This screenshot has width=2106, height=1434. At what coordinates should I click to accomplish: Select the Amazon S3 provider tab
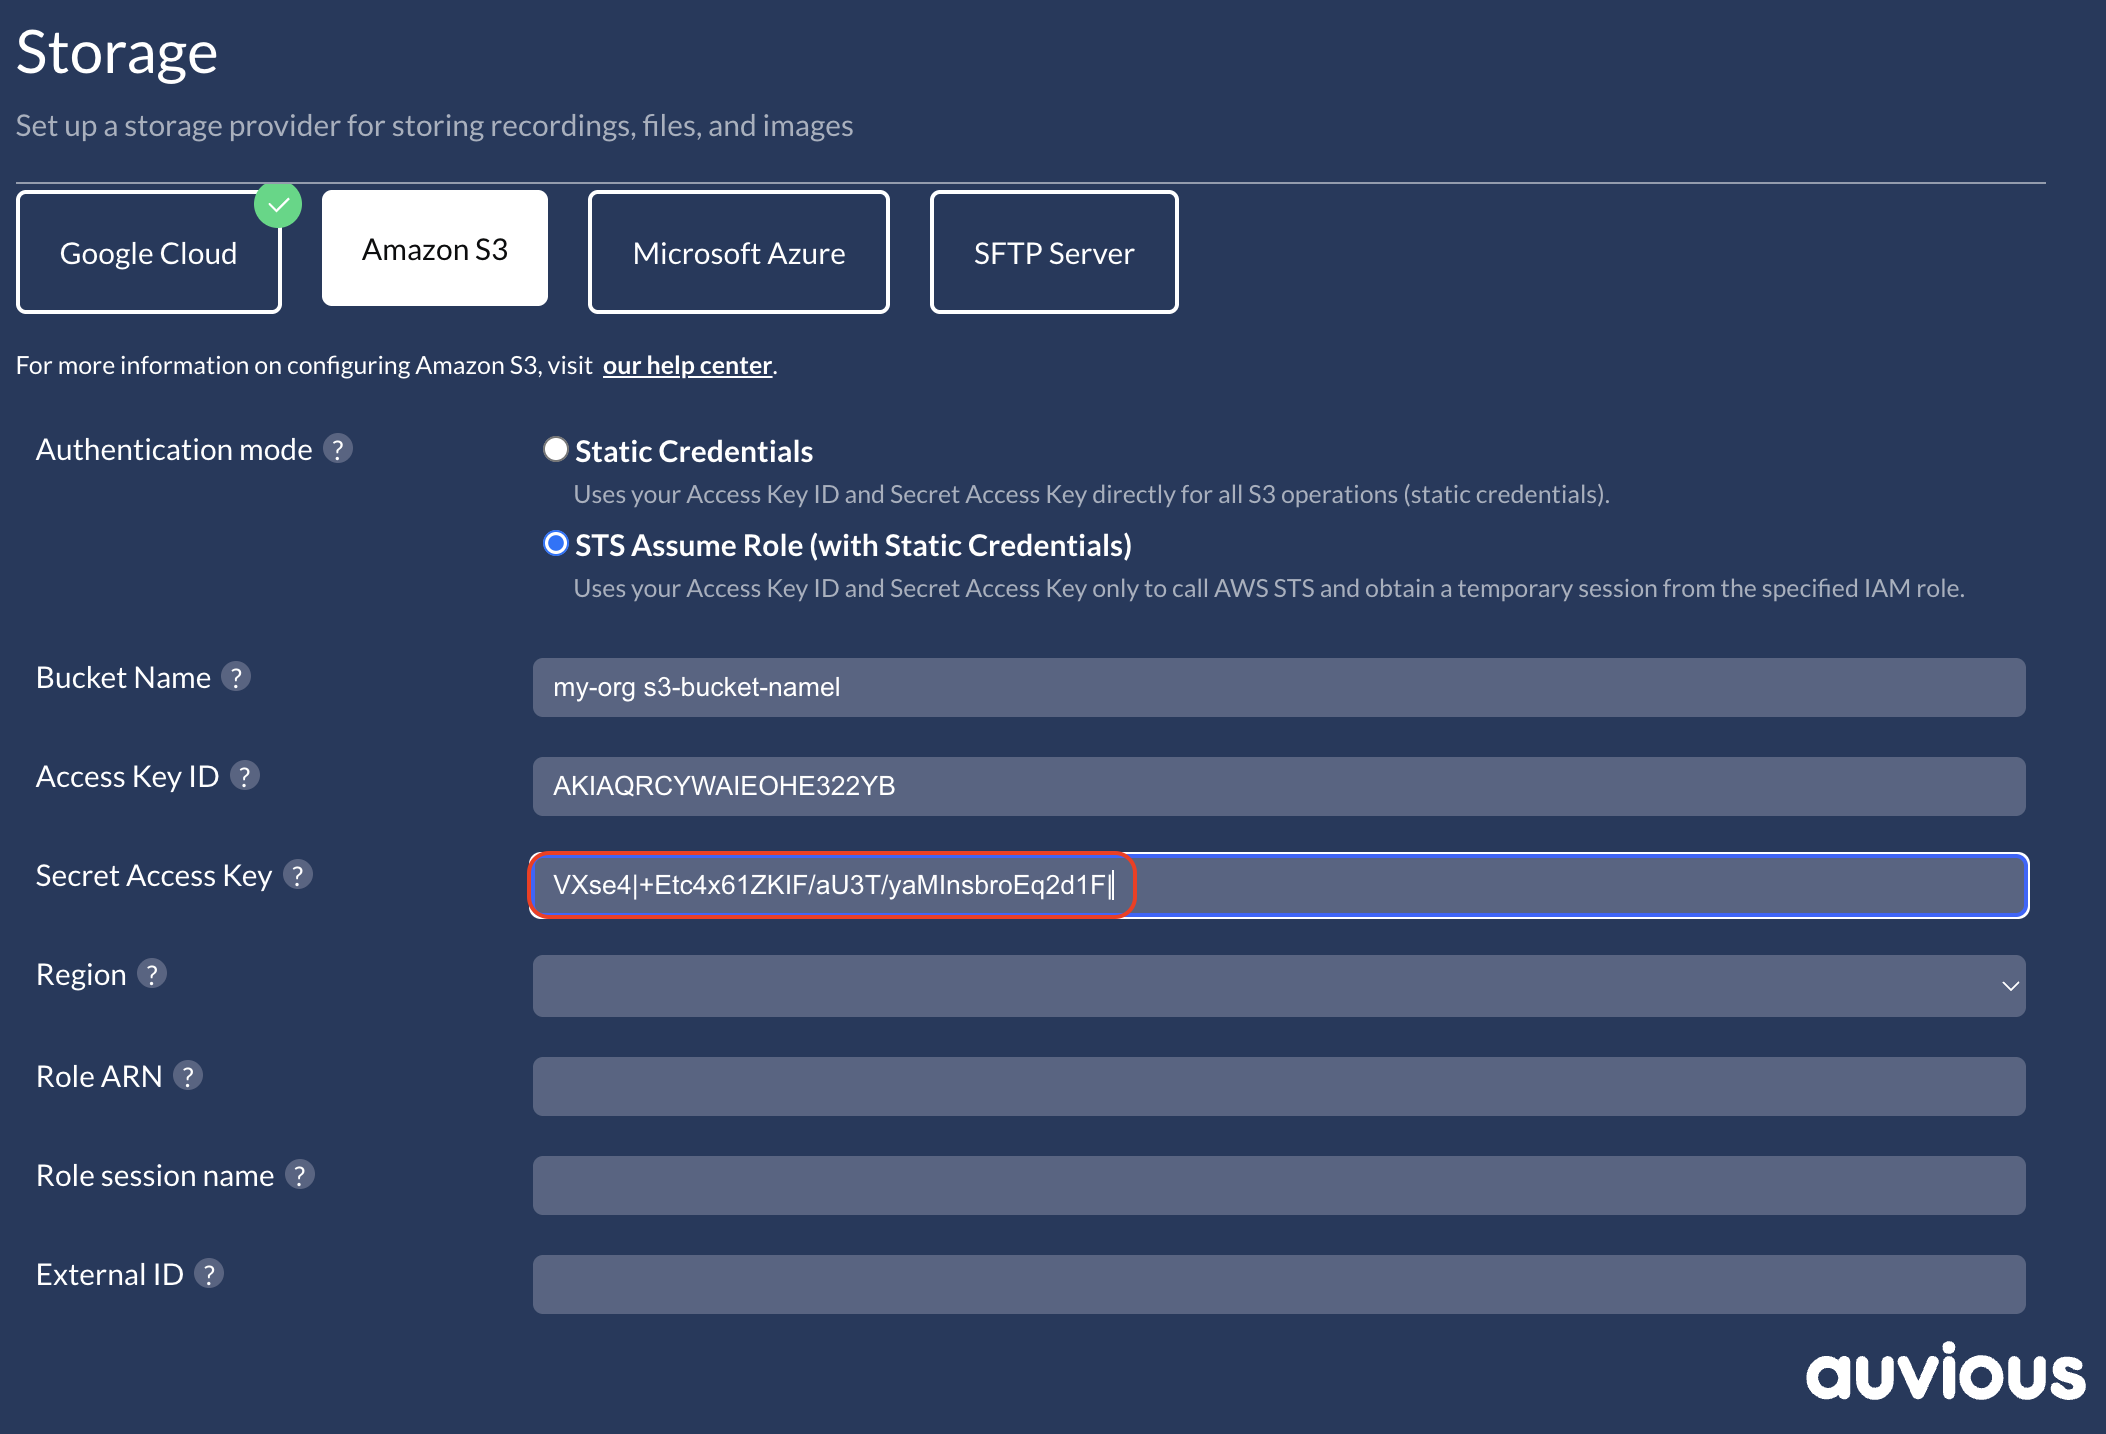tap(435, 249)
